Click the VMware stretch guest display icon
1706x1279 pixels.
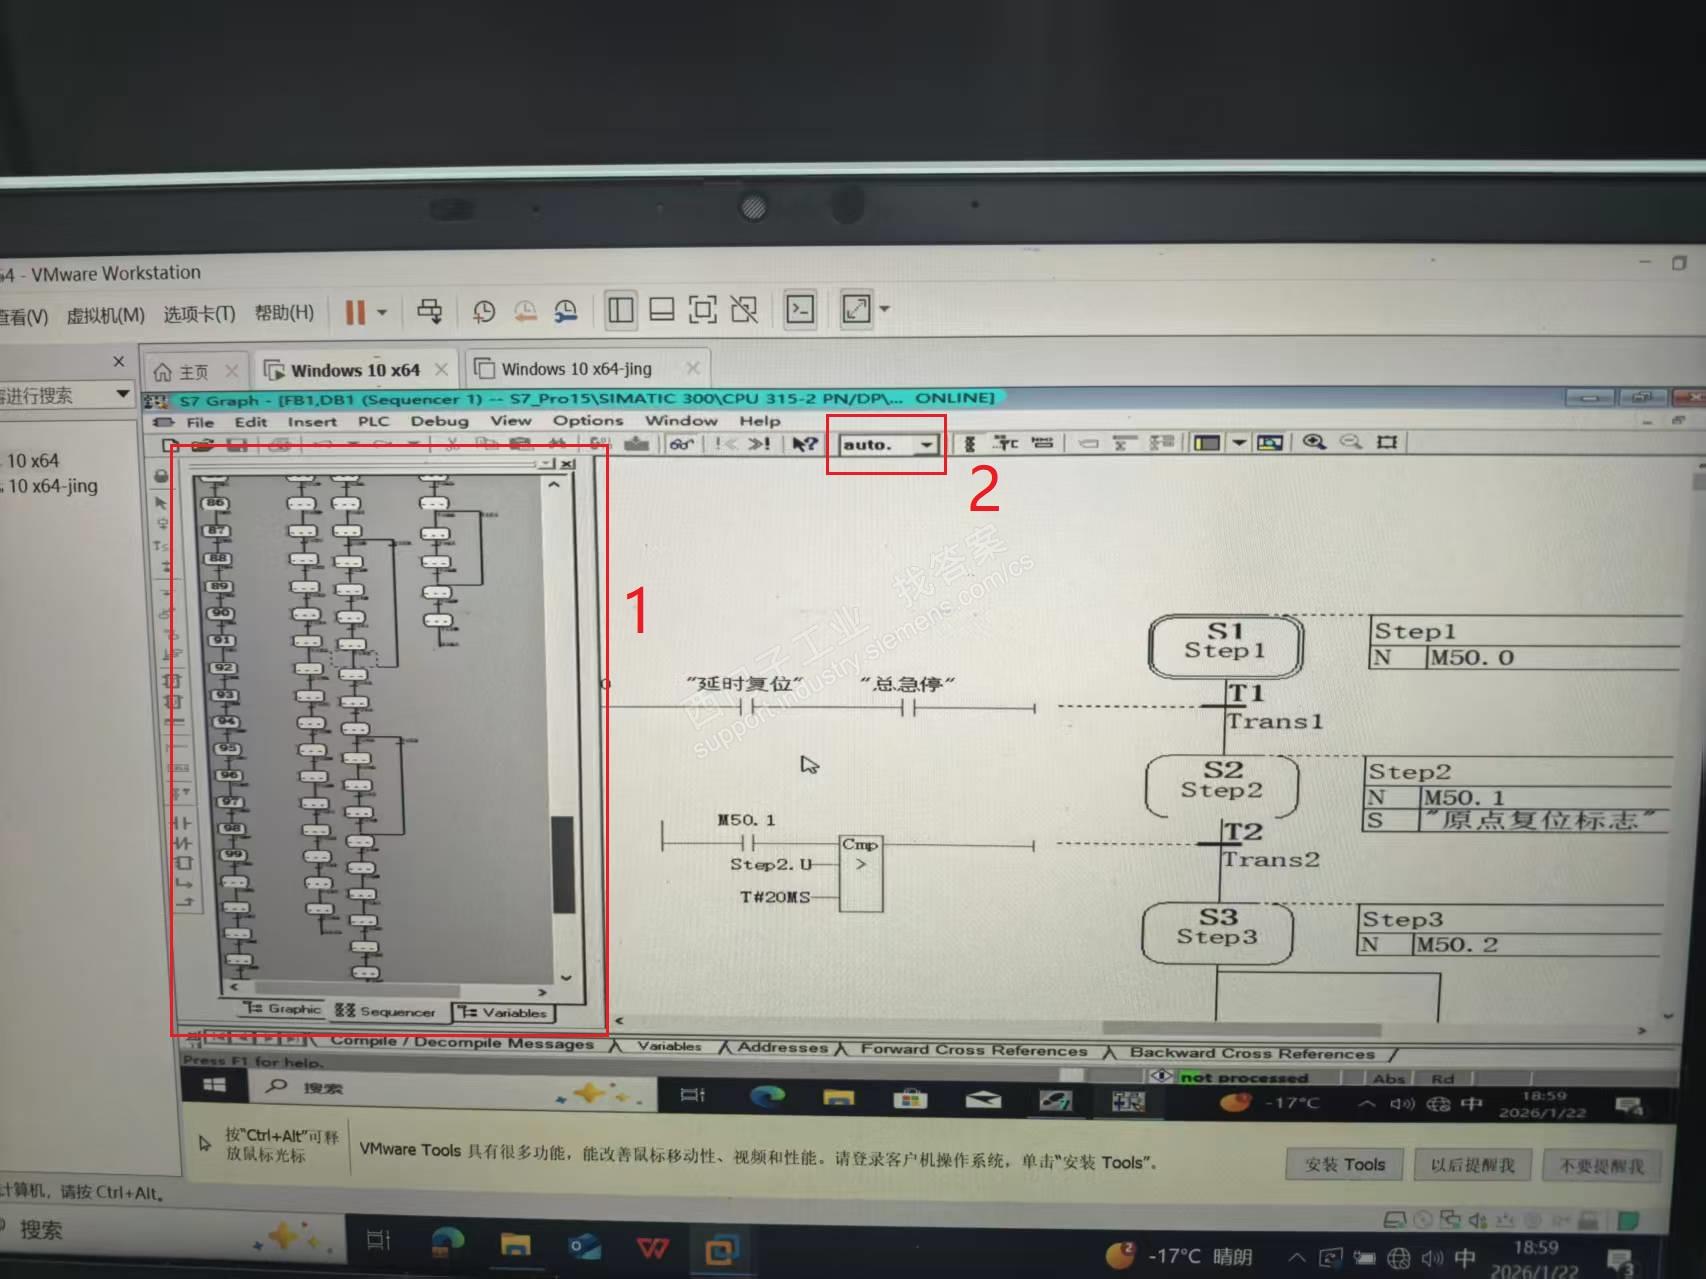(856, 309)
